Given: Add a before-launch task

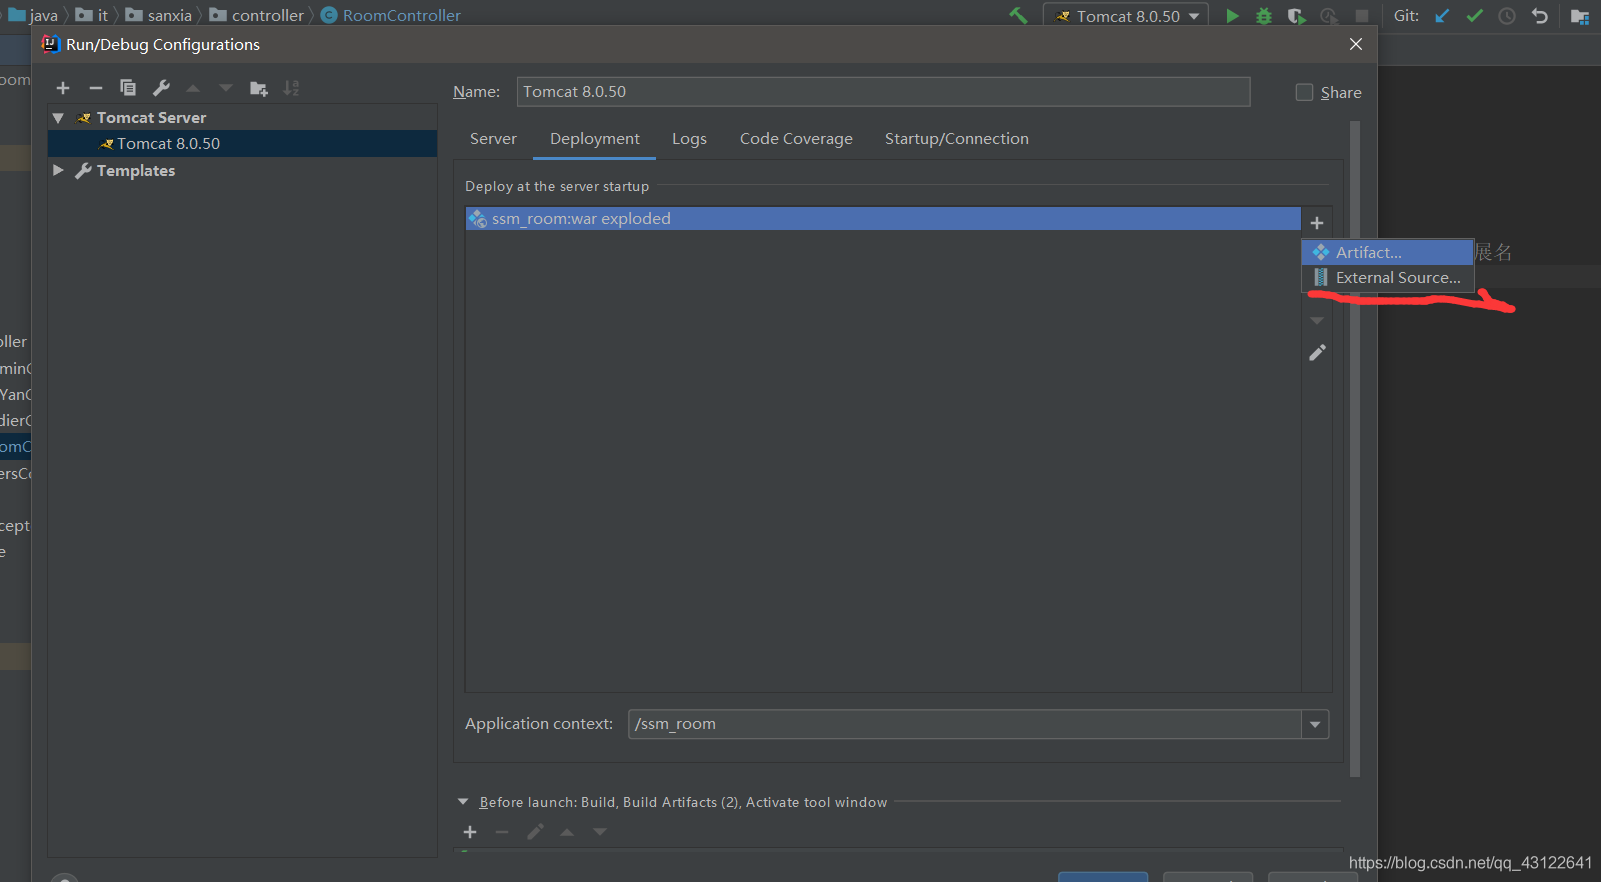Looking at the screenshot, I should (470, 832).
